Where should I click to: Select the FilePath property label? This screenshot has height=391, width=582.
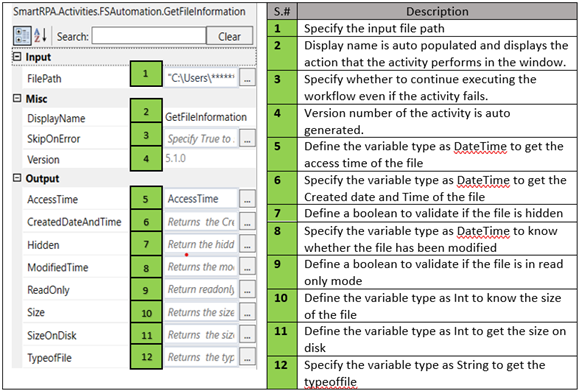click(x=44, y=79)
